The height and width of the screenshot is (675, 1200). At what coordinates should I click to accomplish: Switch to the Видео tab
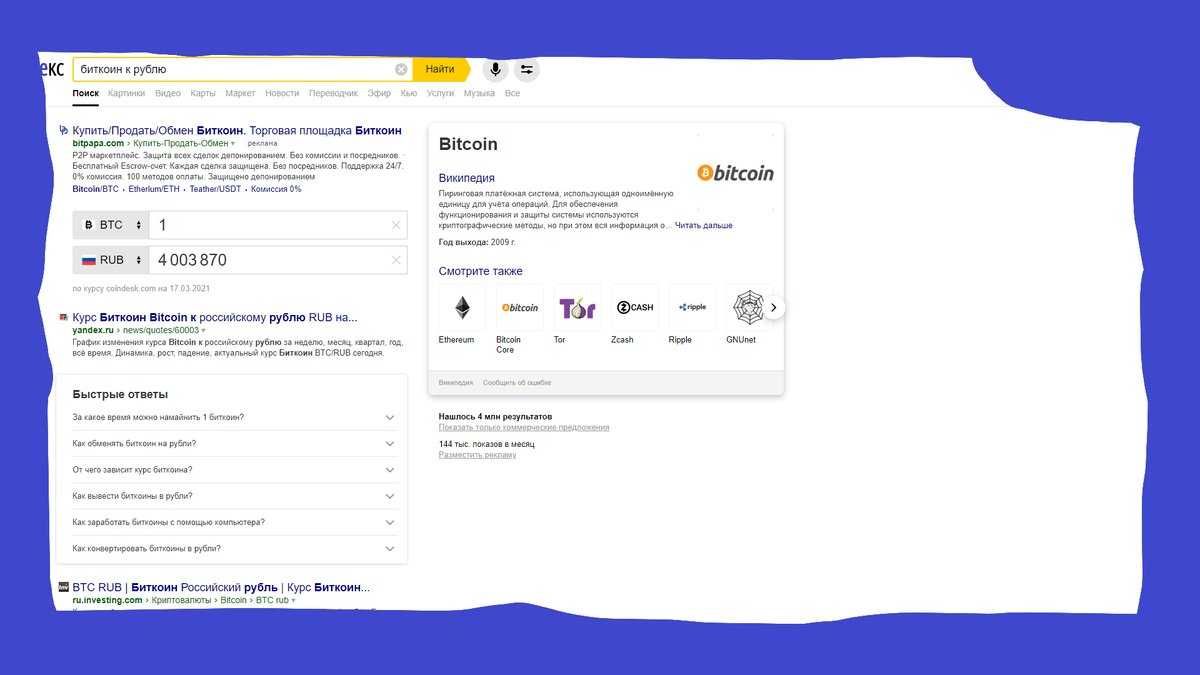[168, 93]
